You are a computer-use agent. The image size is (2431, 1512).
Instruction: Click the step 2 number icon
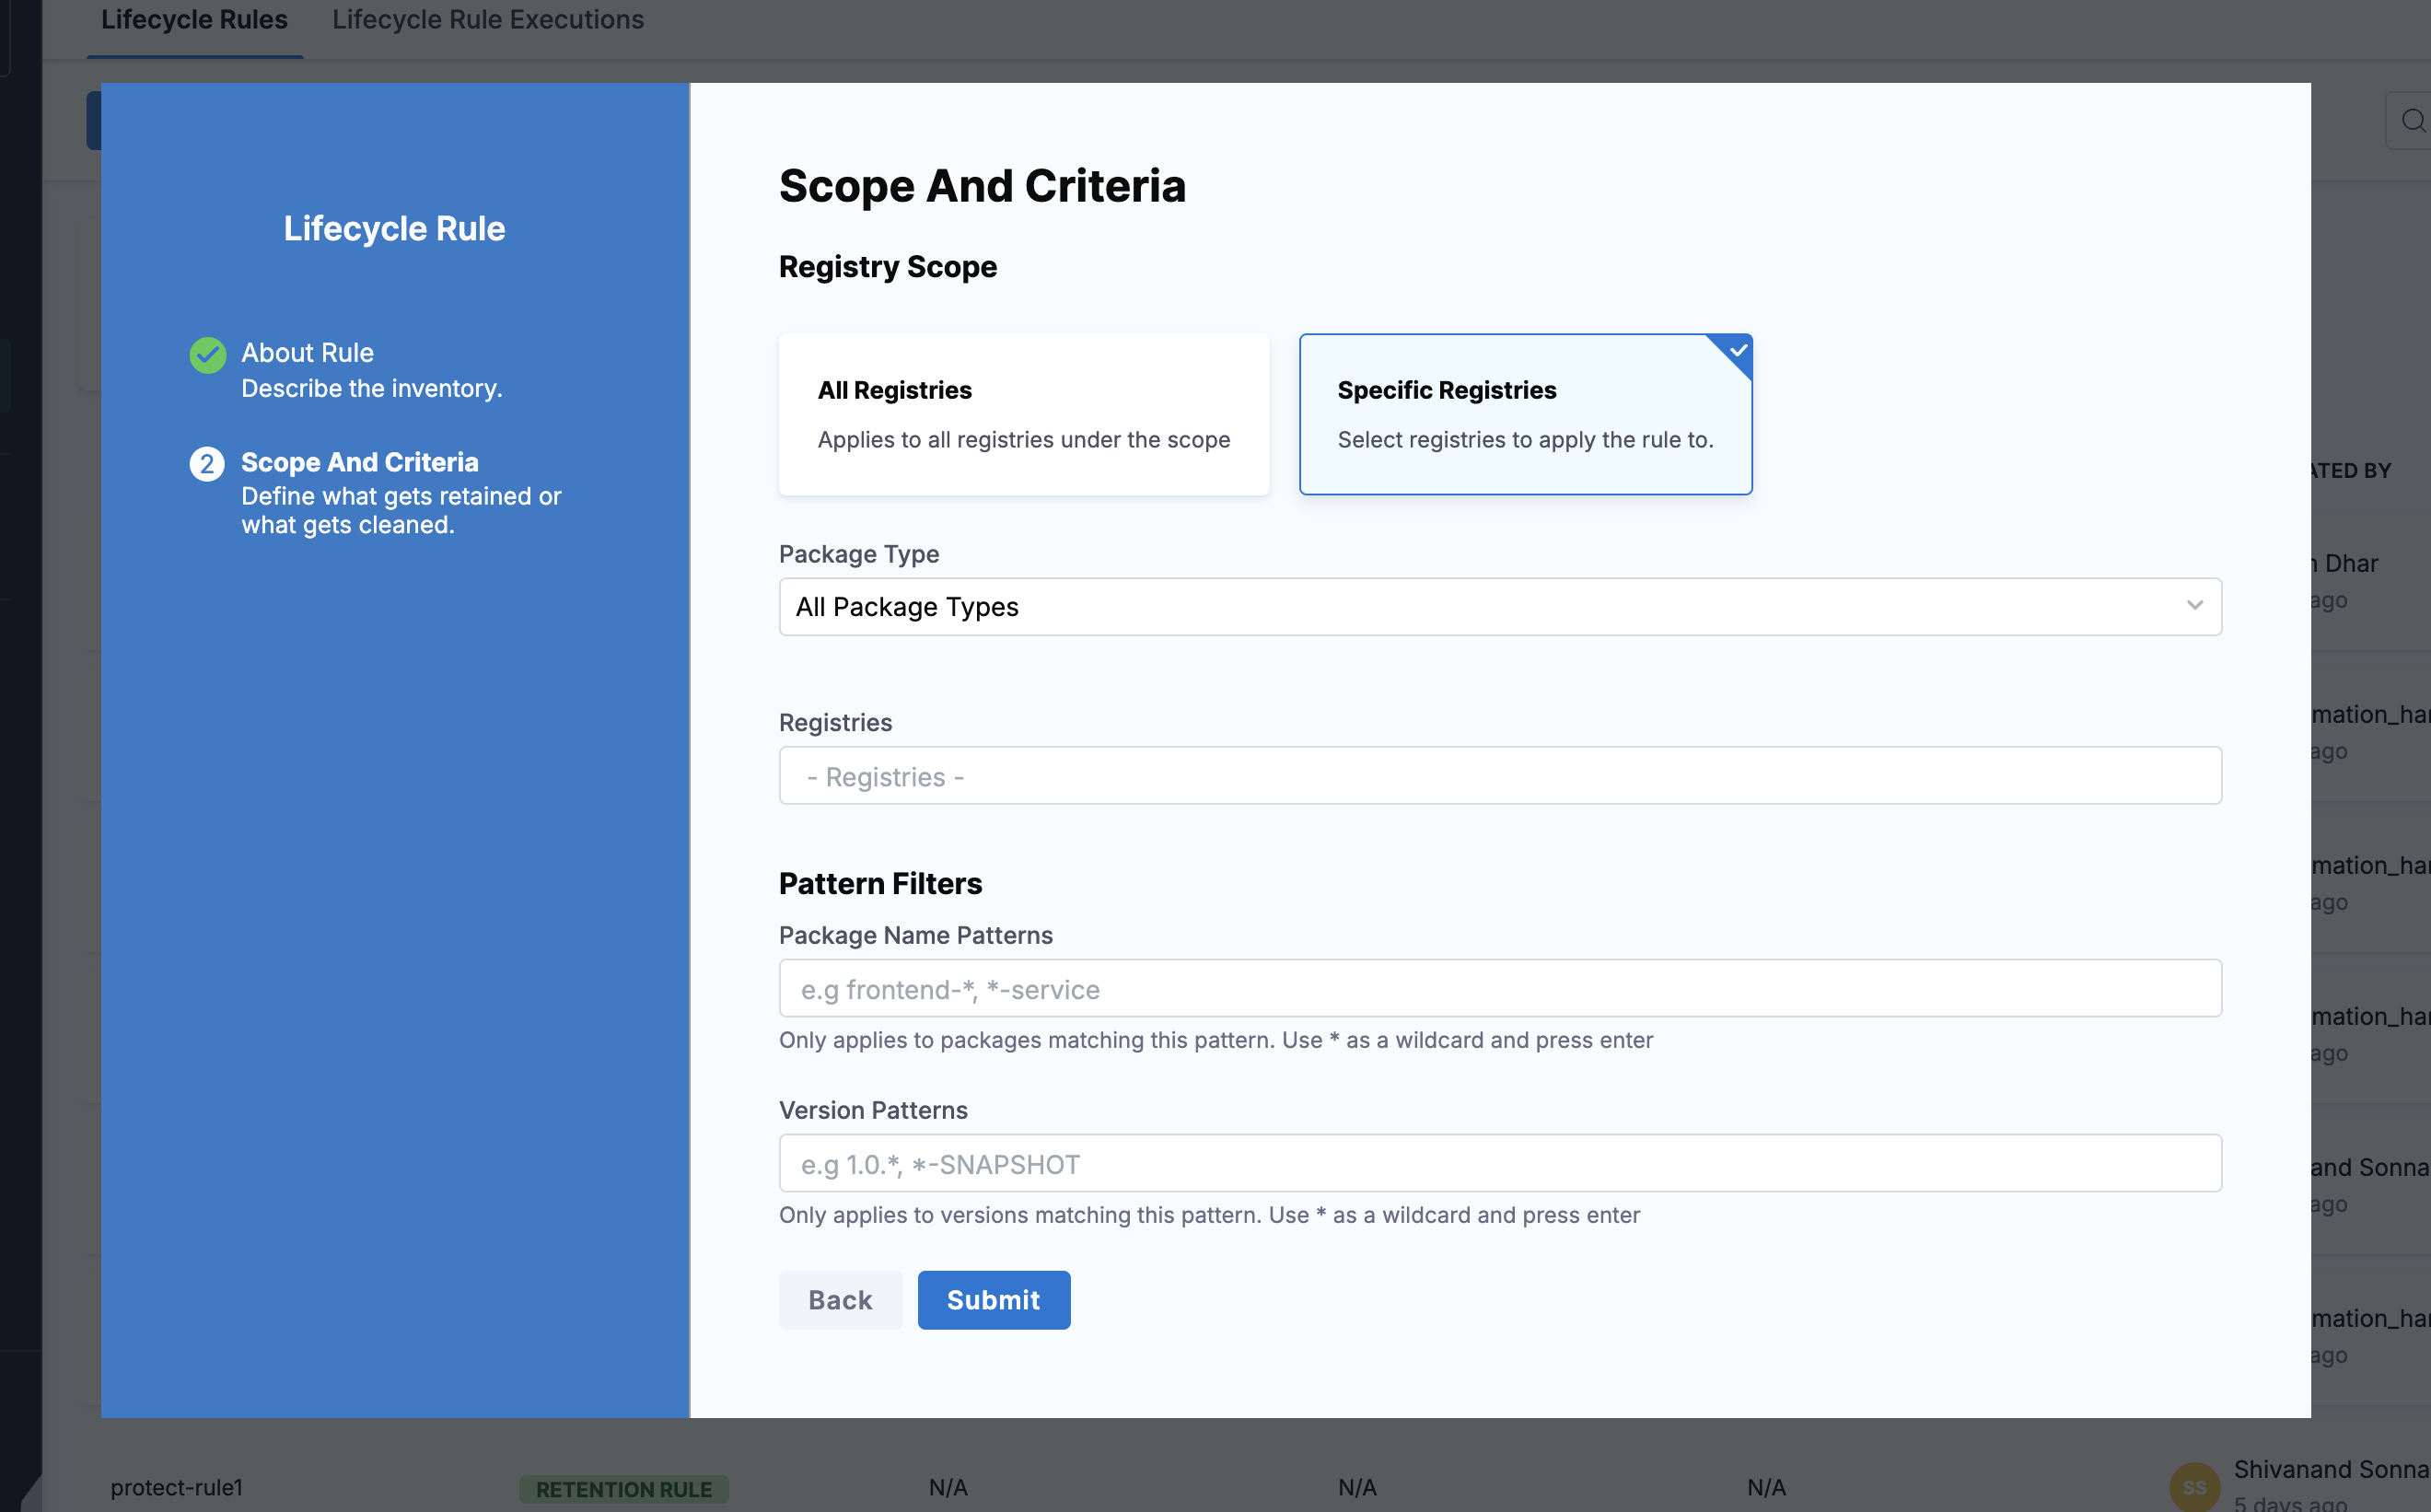point(207,464)
